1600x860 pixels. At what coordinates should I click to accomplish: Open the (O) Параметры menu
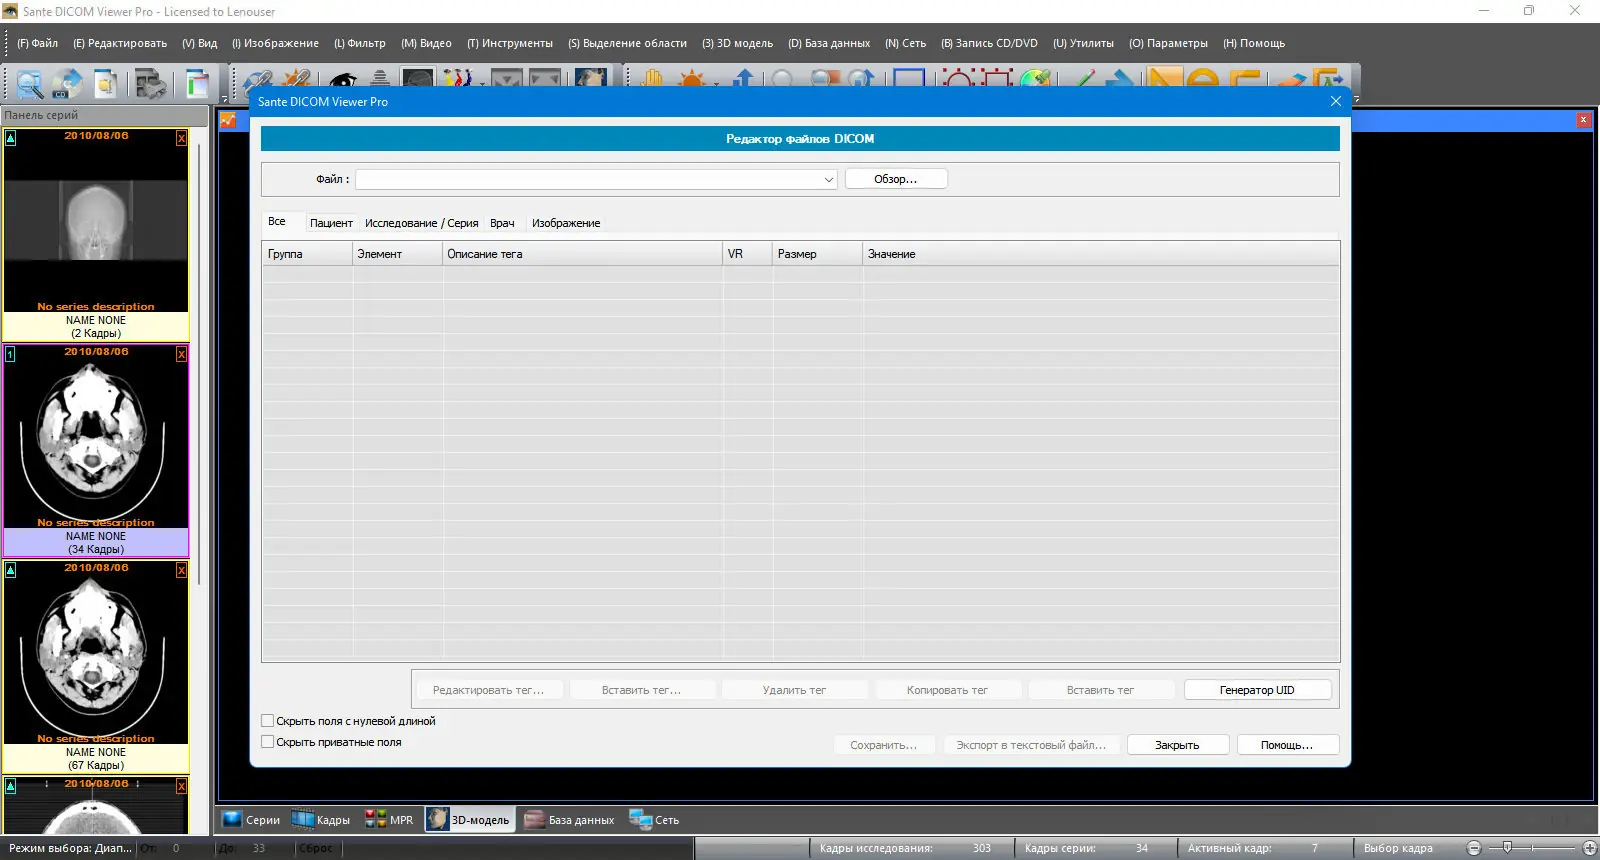(1169, 43)
